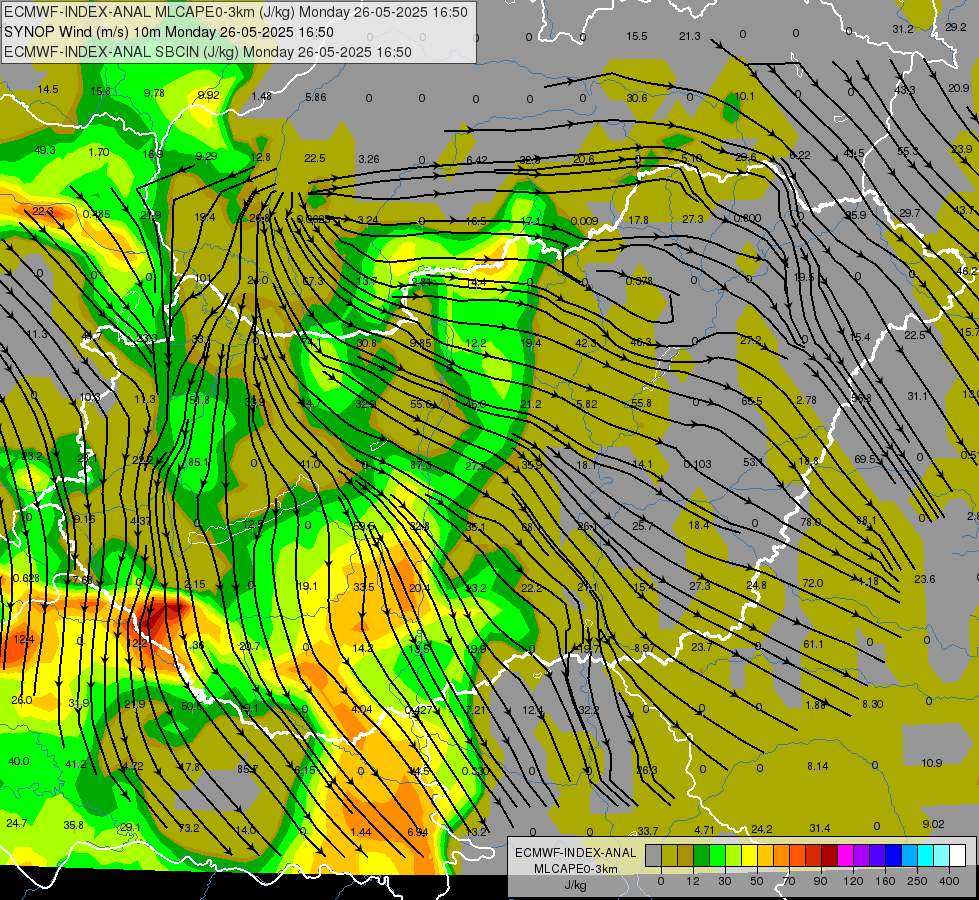Select the SBCIN title line
The image size is (979, 900).
point(208,52)
